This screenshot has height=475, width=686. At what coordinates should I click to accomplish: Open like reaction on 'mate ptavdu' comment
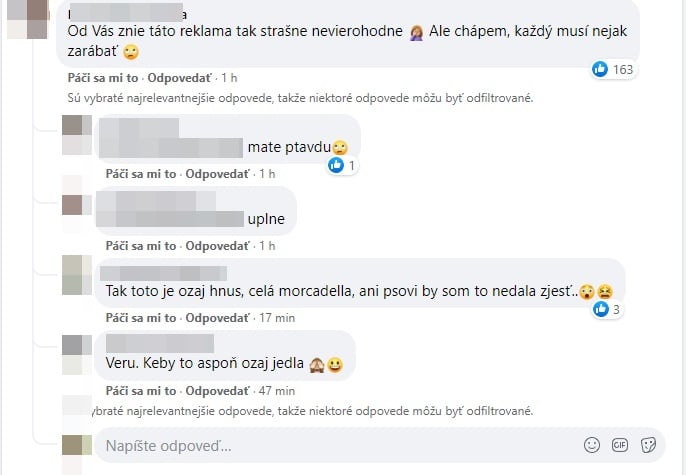click(x=342, y=165)
